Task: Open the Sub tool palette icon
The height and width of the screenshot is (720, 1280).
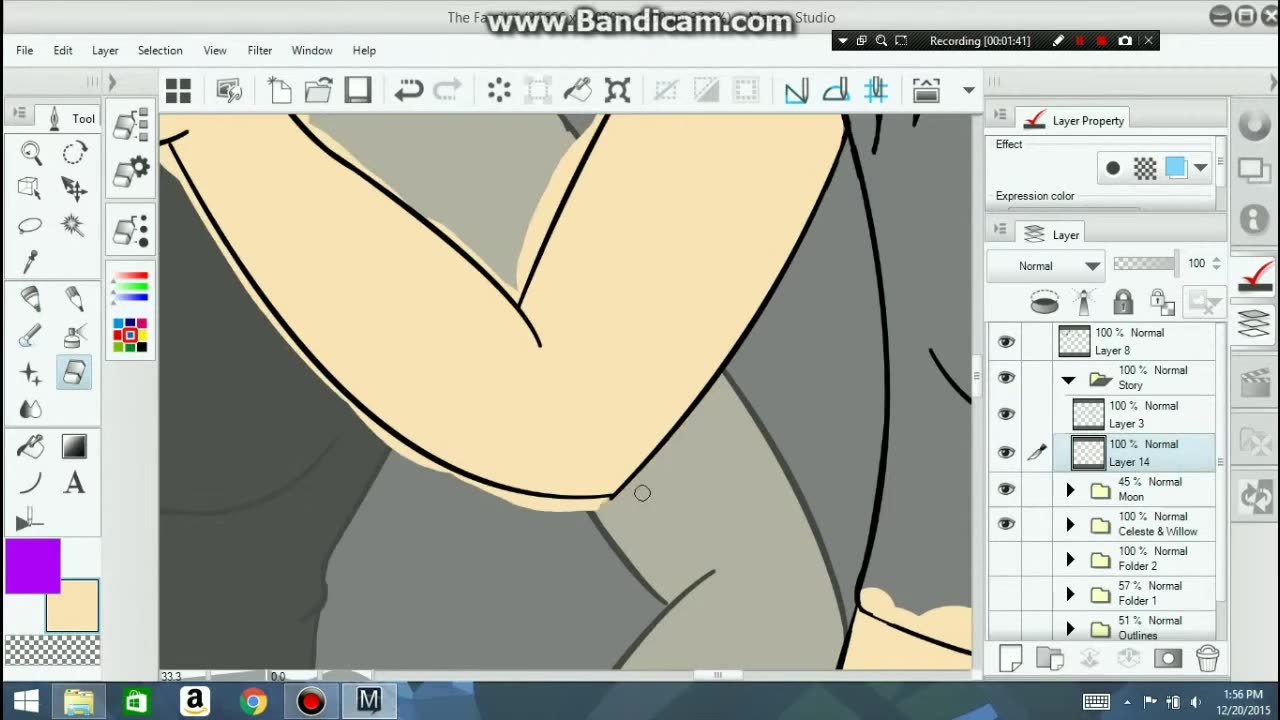Action: 131,125
